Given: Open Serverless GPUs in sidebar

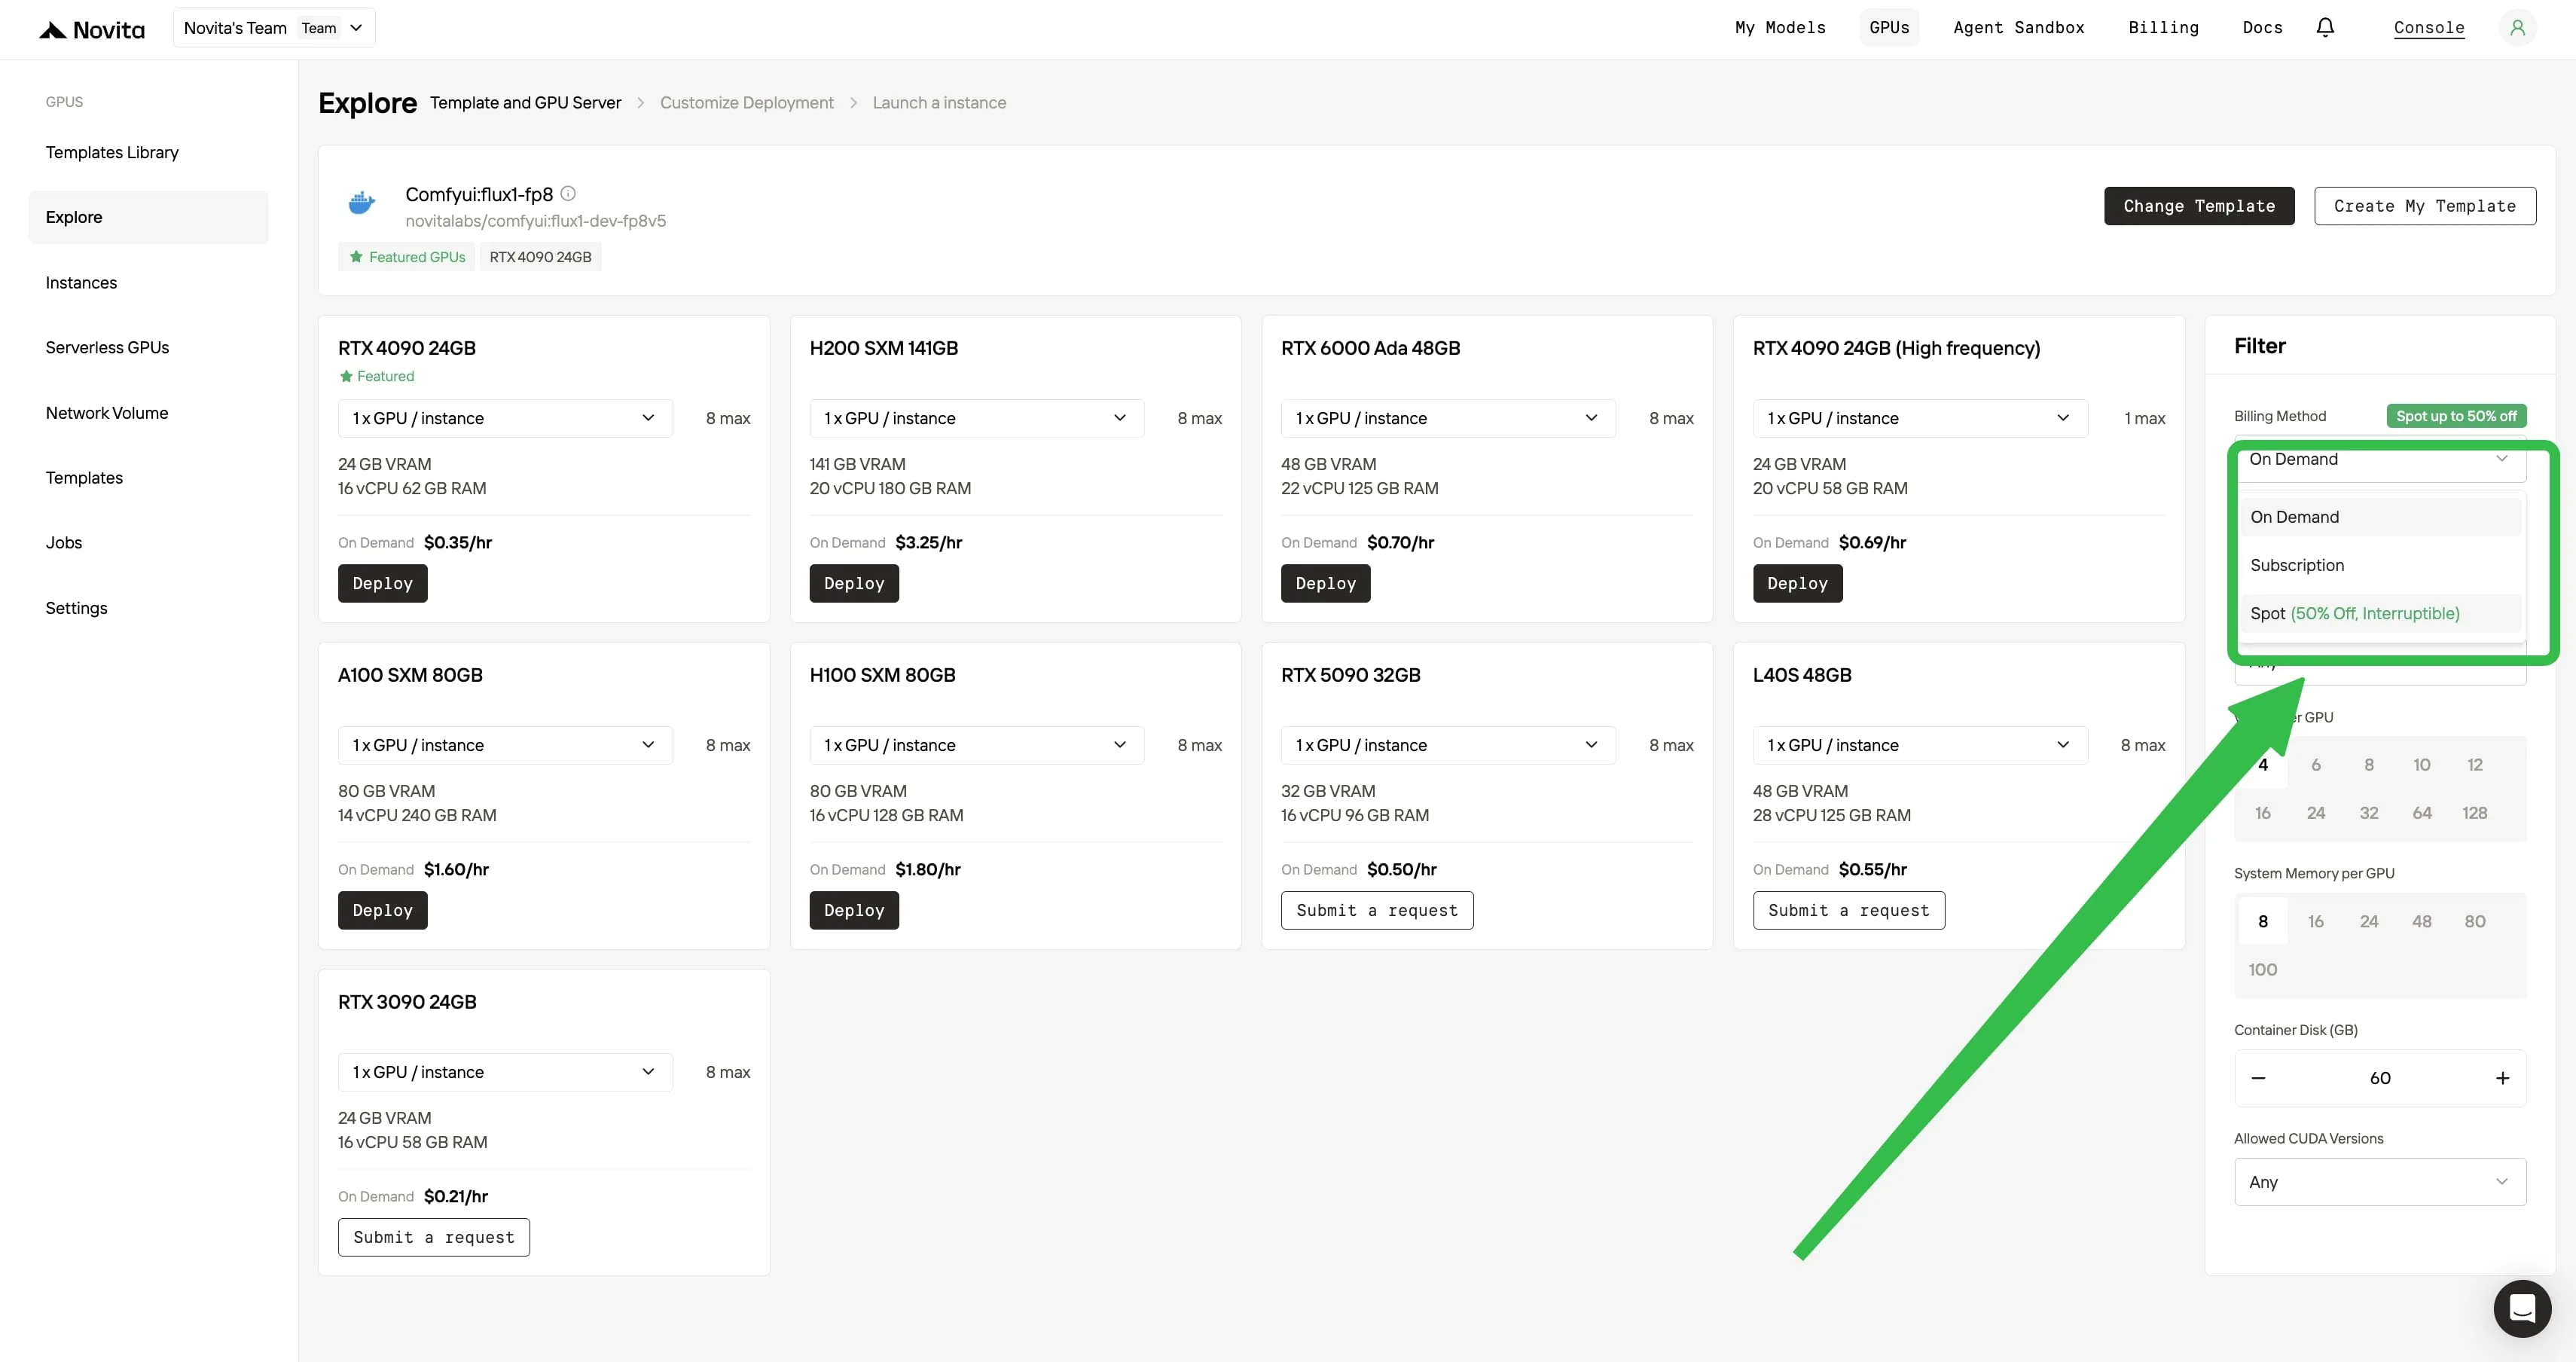Looking at the screenshot, I should 148,348.
